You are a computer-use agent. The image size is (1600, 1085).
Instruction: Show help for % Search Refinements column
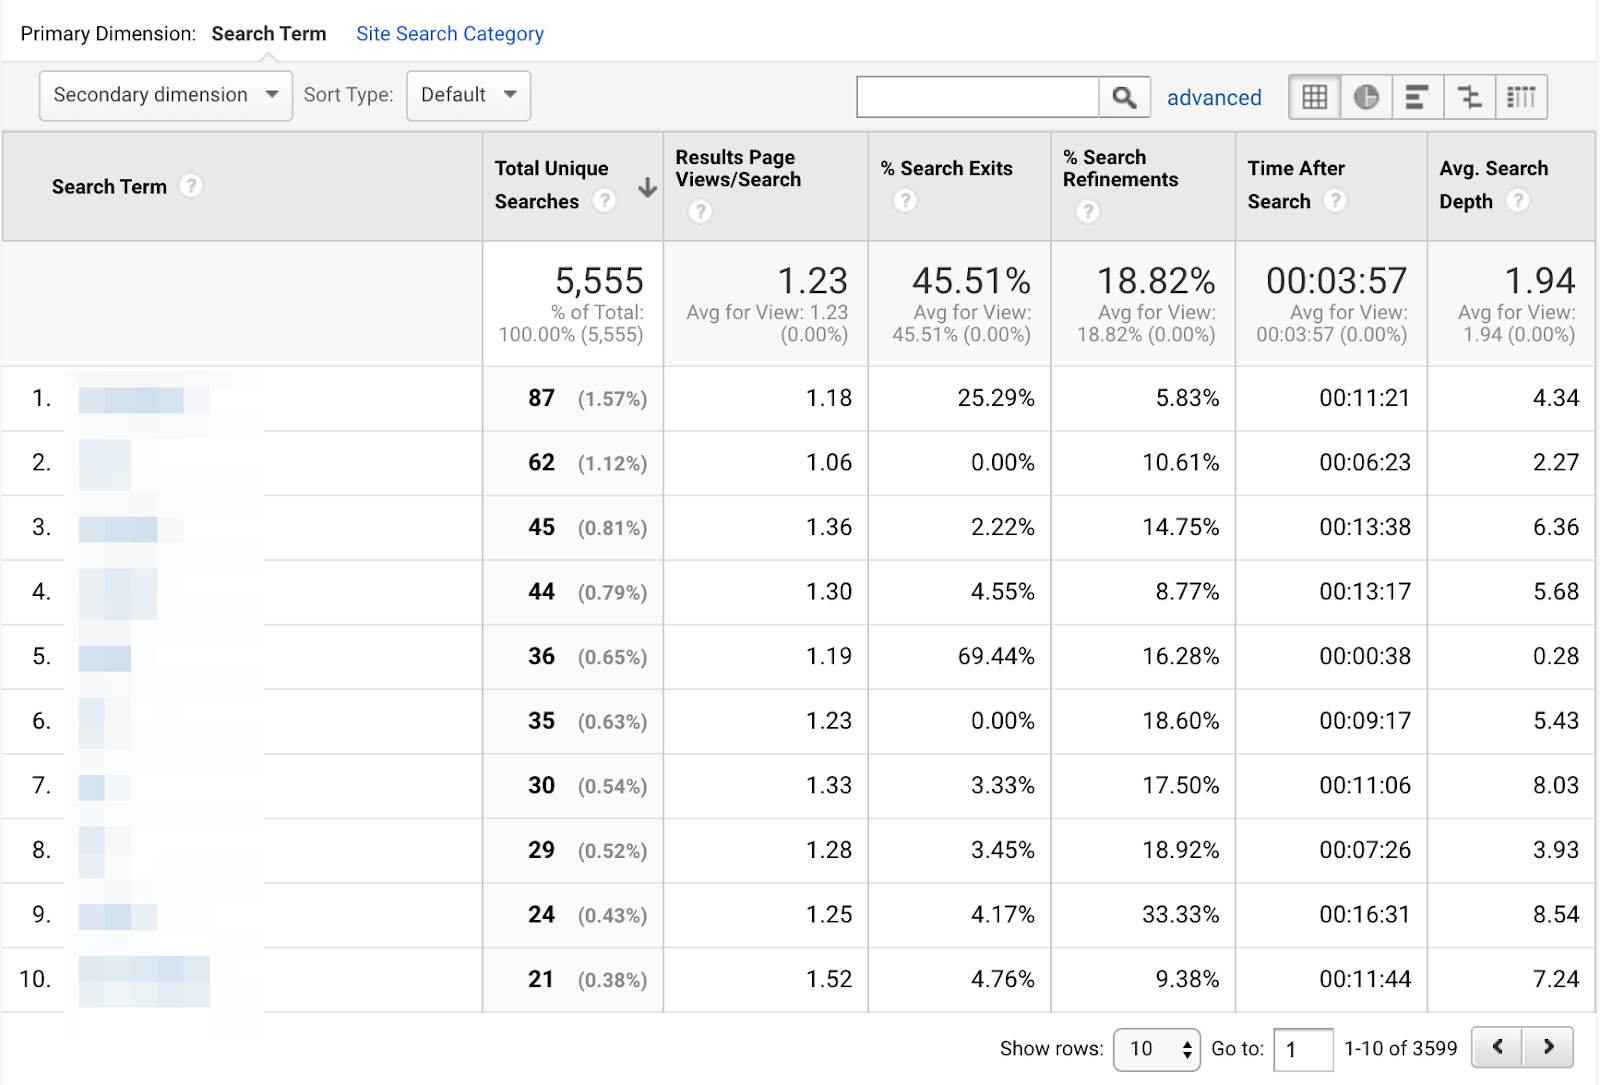coord(1087,211)
